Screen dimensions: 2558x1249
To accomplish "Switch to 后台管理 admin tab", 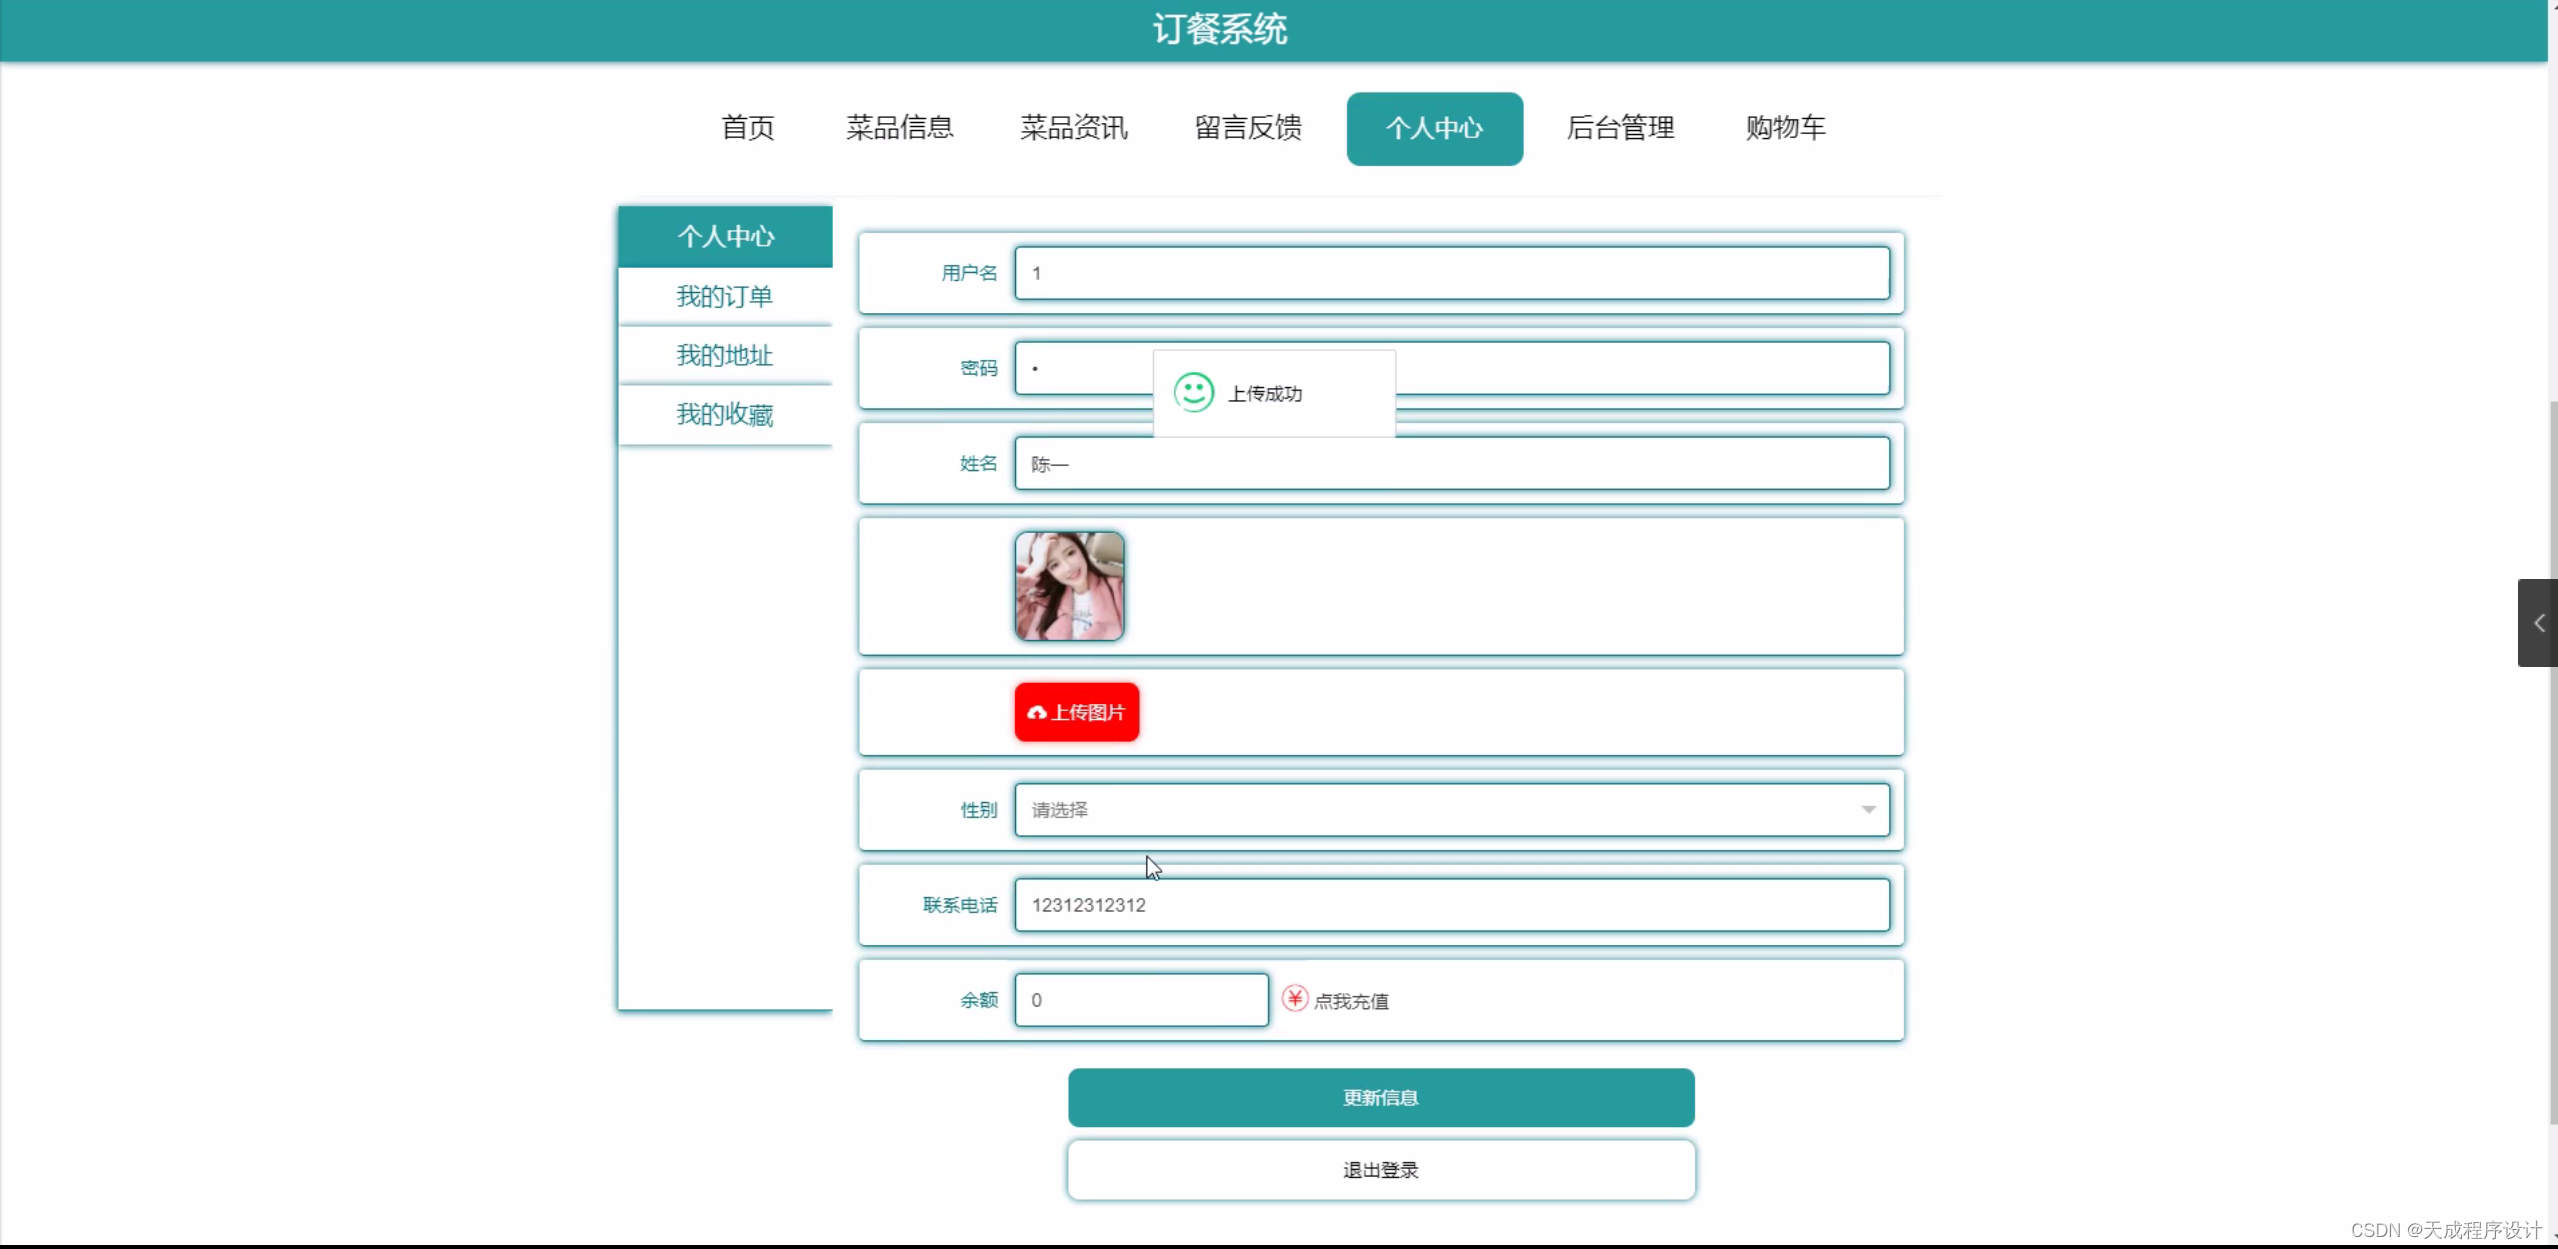I will click(1620, 128).
